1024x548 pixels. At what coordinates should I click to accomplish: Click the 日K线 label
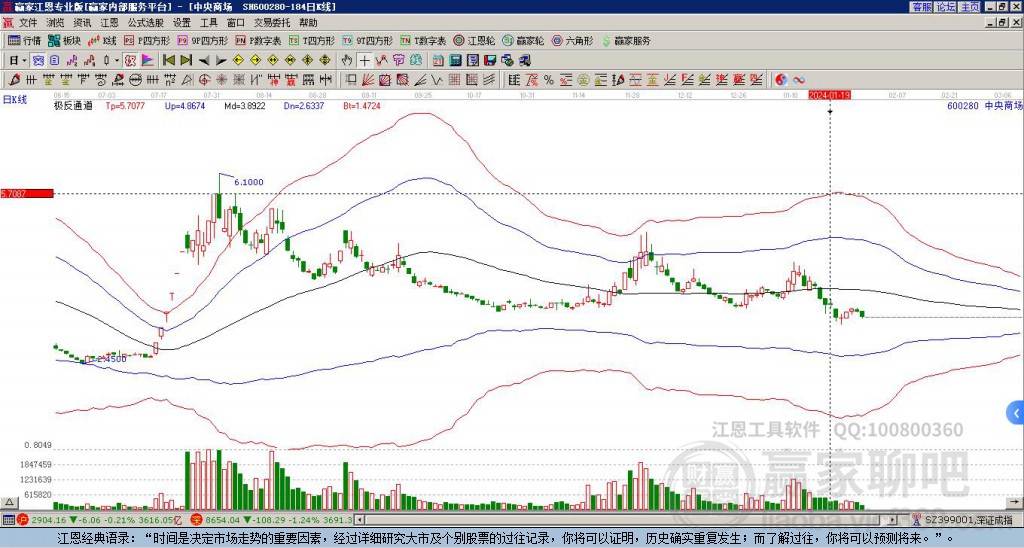[x=14, y=99]
